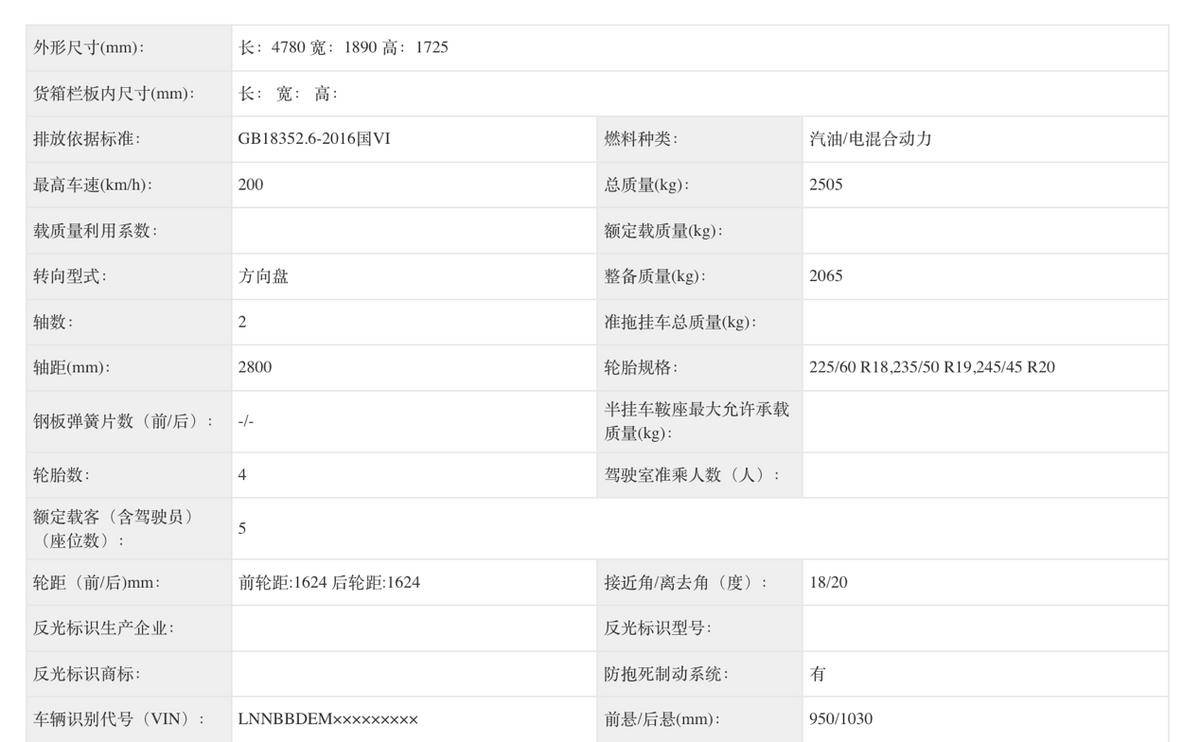Select the wheelbase value 2800
The height and width of the screenshot is (742, 1200).
coord(255,368)
